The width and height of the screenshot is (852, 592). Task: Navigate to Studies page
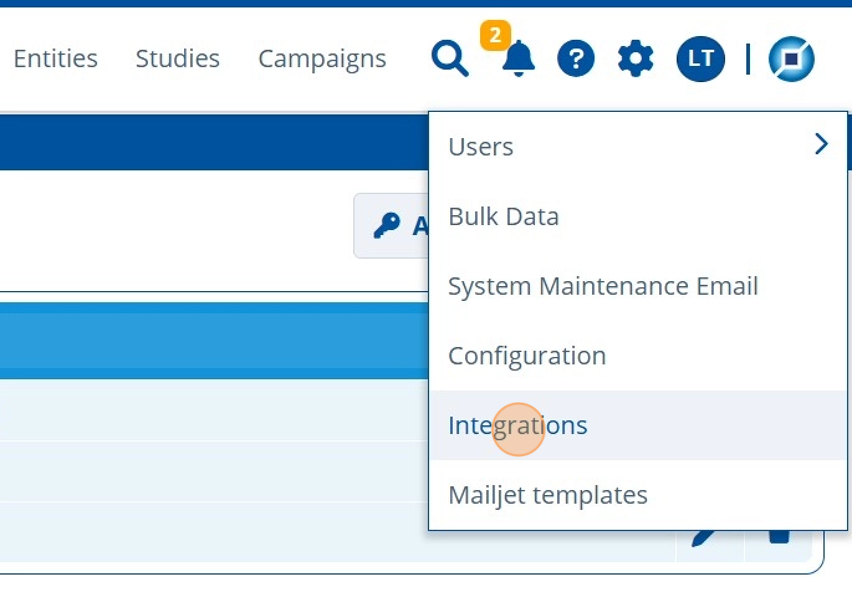coord(177,59)
